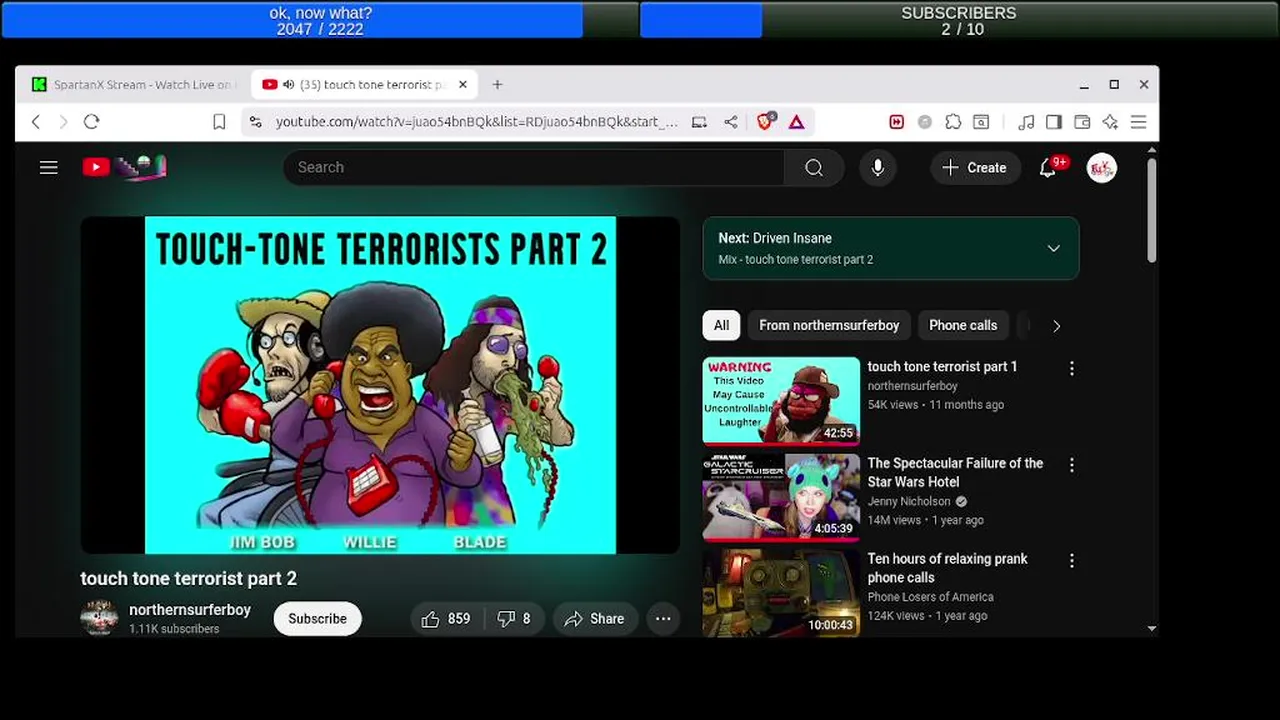Viewport: 1280px width, 720px height.
Task: Click the install/cast screen icon in address bar
Action: coord(699,122)
